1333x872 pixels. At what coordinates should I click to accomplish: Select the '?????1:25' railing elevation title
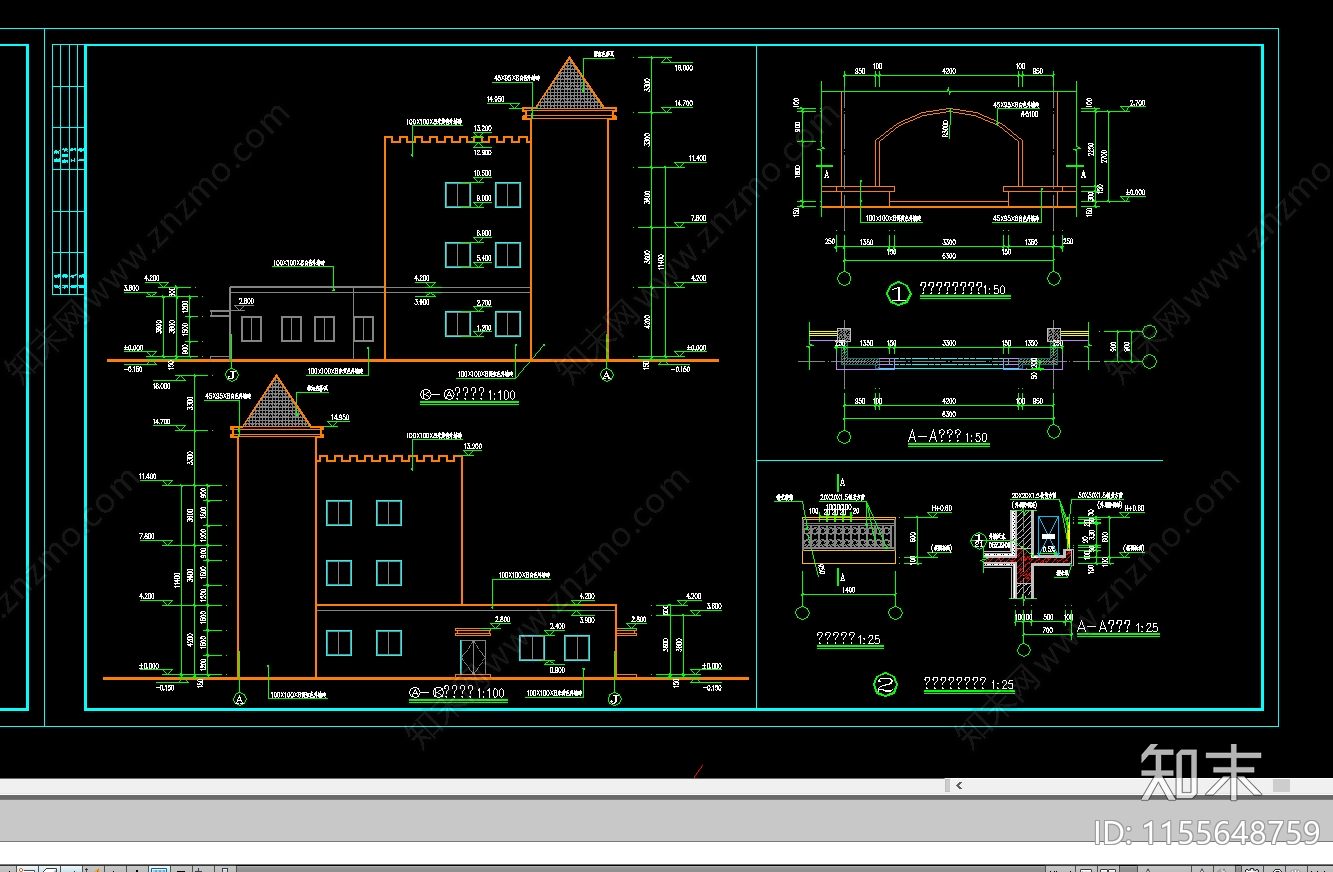tap(848, 639)
